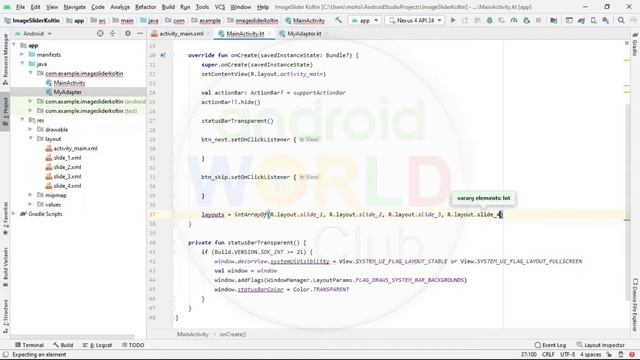This screenshot has width=640, height=360.
Task: Open the VCS menu
Action: click(x=220, y=7)
